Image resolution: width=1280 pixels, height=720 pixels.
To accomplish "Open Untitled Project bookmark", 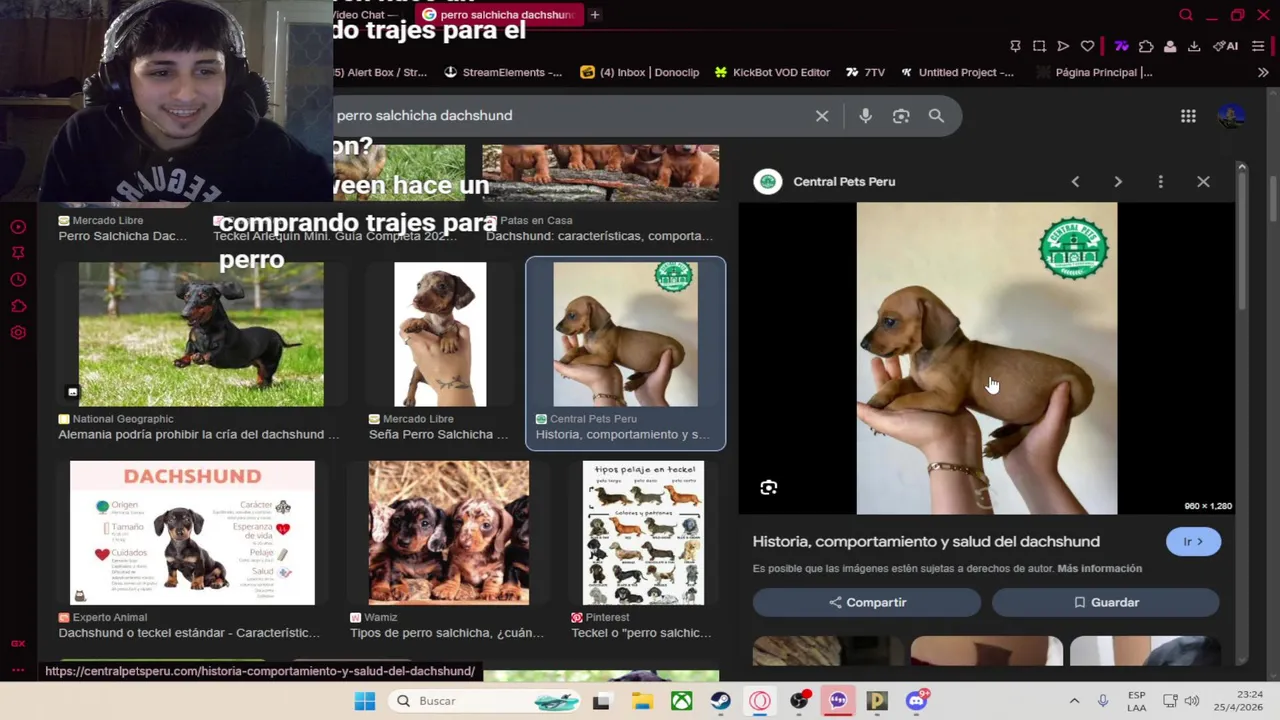I will click(957, 72).
